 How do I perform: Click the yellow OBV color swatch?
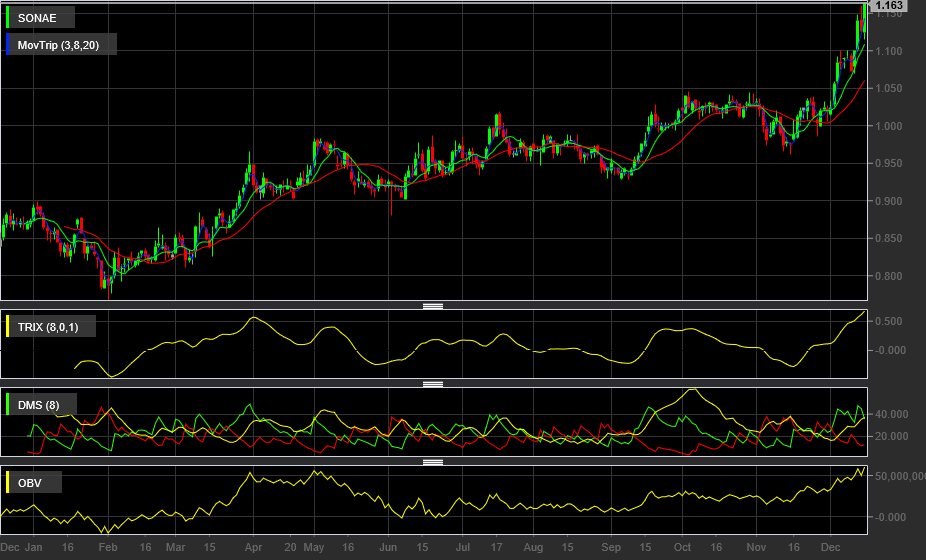[8, 483]
